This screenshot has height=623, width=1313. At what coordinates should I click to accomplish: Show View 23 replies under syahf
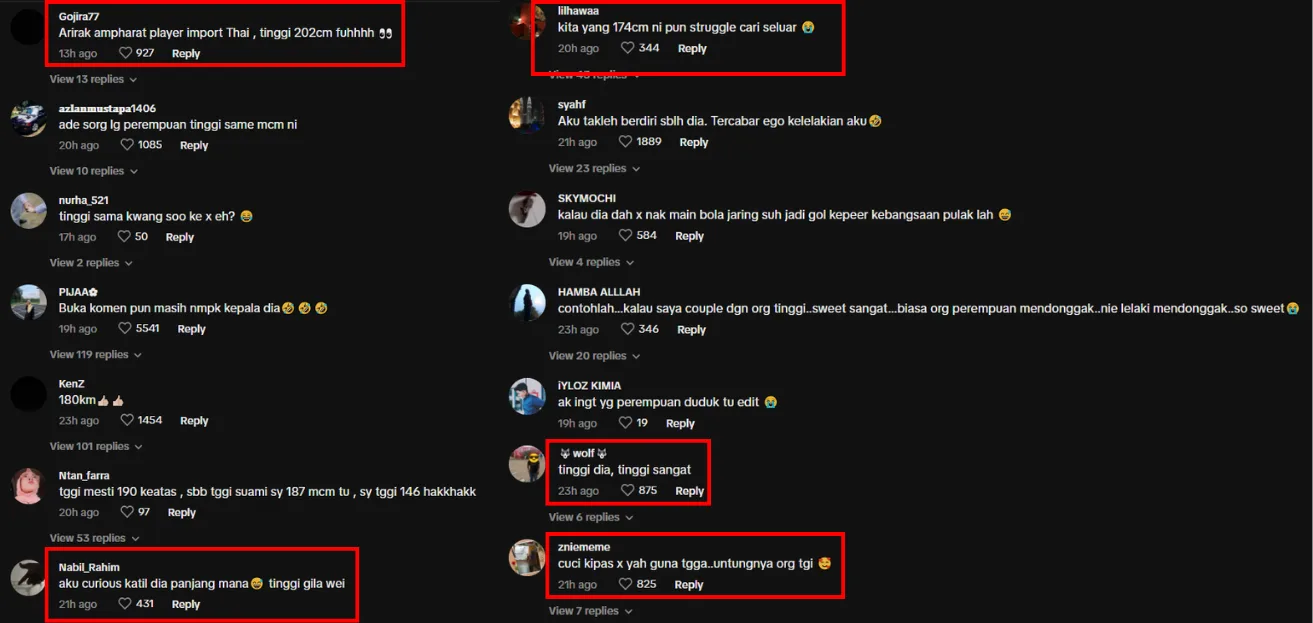click(594, 169)
